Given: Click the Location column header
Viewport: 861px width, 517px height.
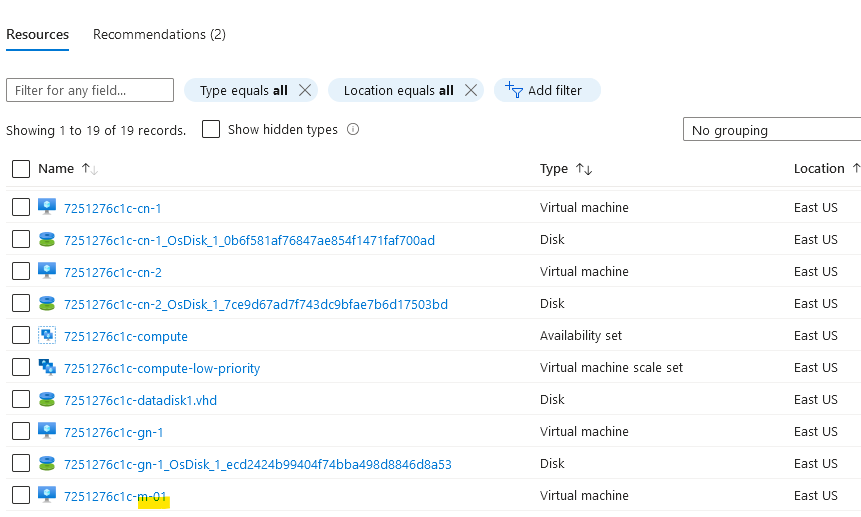Looking at the screenshot, I should [x=819, y=168].
